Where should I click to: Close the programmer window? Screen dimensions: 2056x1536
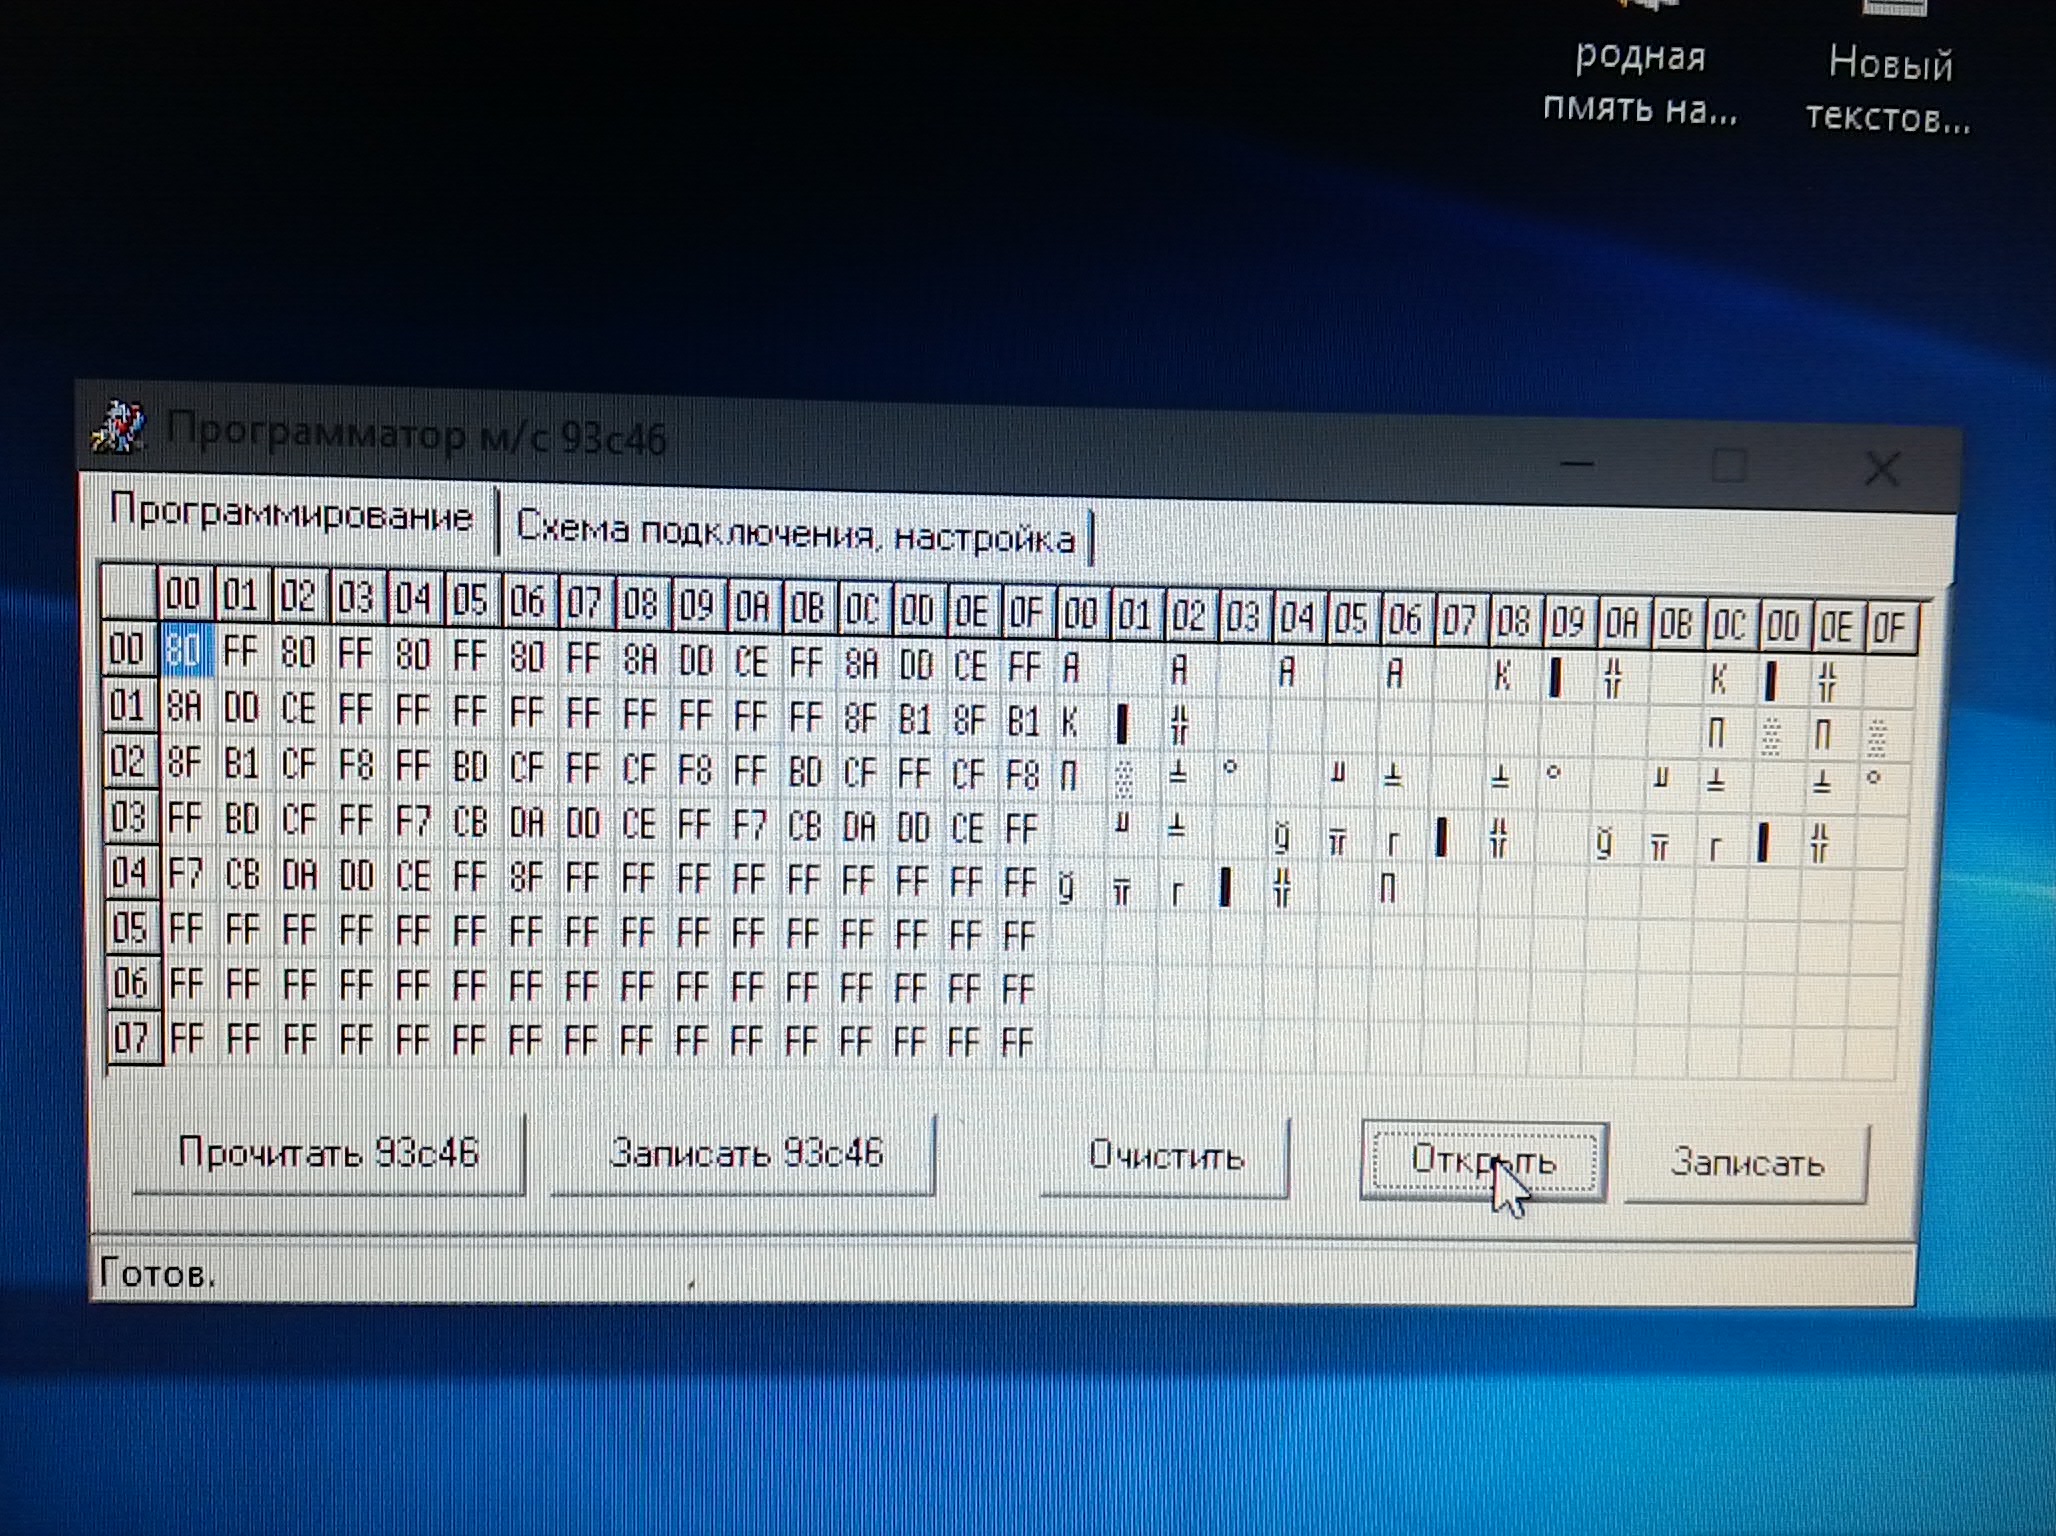1881,469
